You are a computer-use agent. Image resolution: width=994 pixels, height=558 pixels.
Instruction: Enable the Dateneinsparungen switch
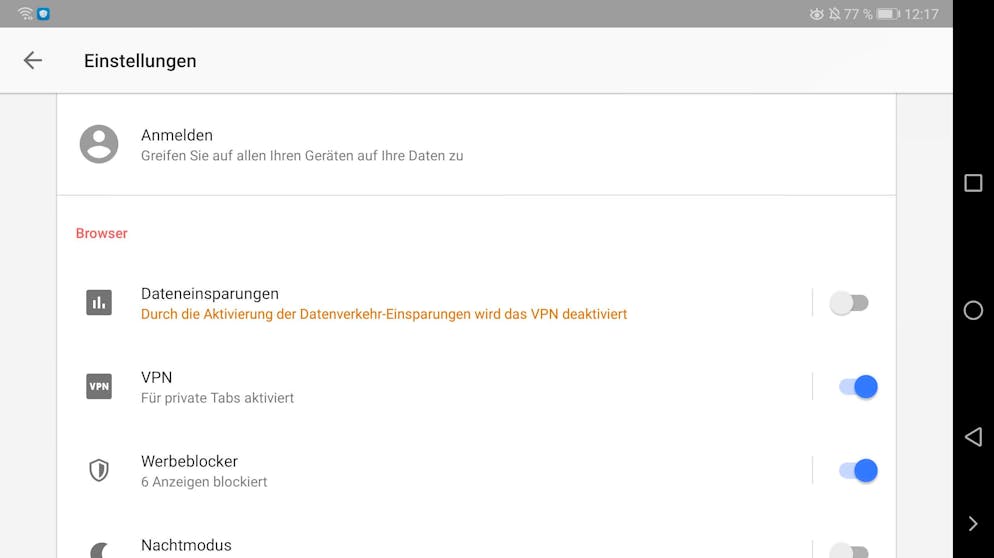(850, 303)
